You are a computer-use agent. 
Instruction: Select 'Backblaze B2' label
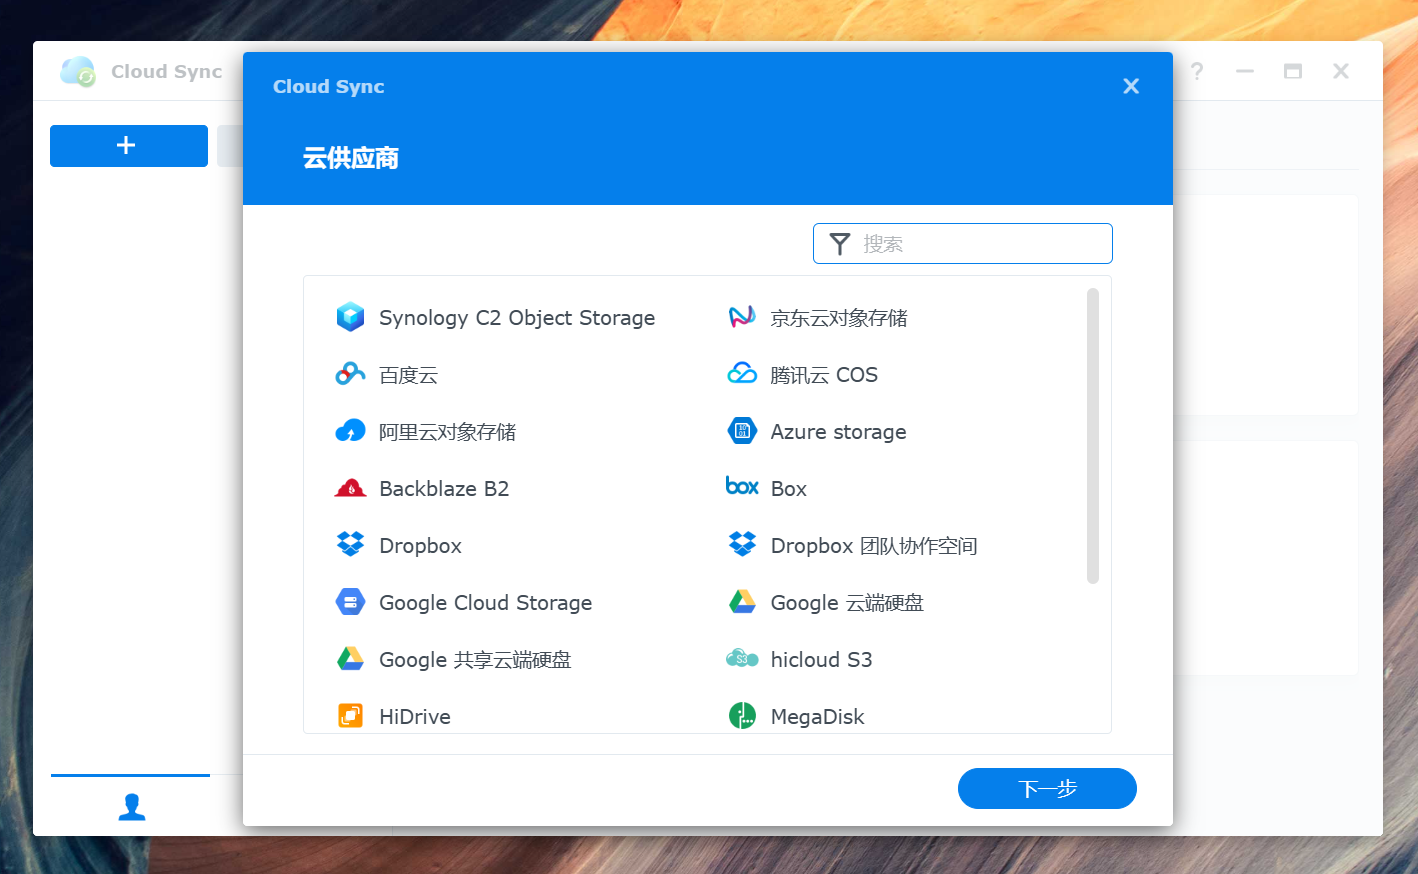(x=444, y=489)
